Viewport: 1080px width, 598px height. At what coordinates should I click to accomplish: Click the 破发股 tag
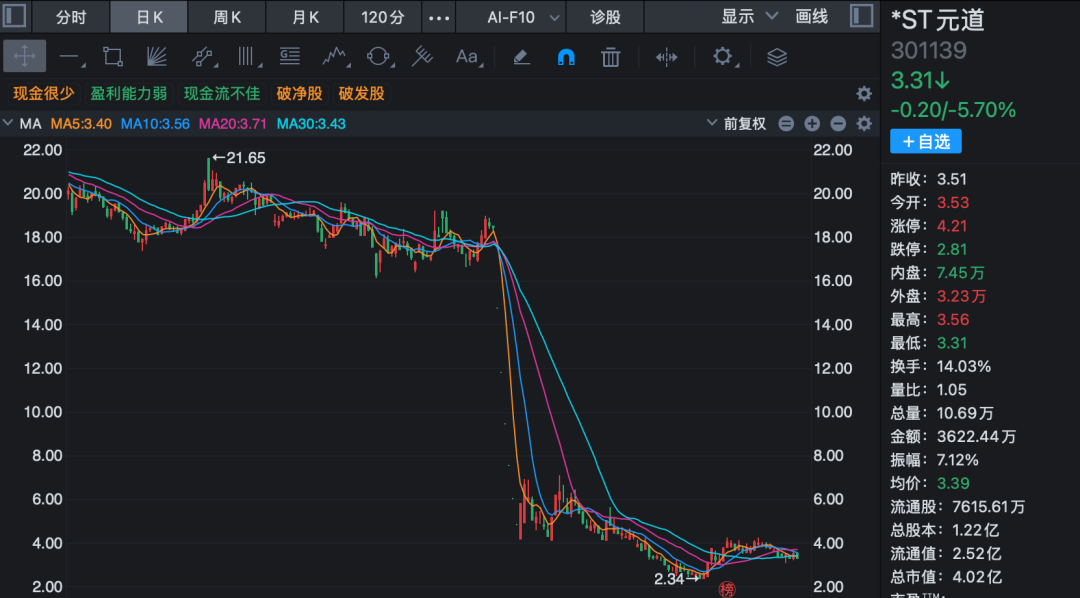[x=362, y=94]
